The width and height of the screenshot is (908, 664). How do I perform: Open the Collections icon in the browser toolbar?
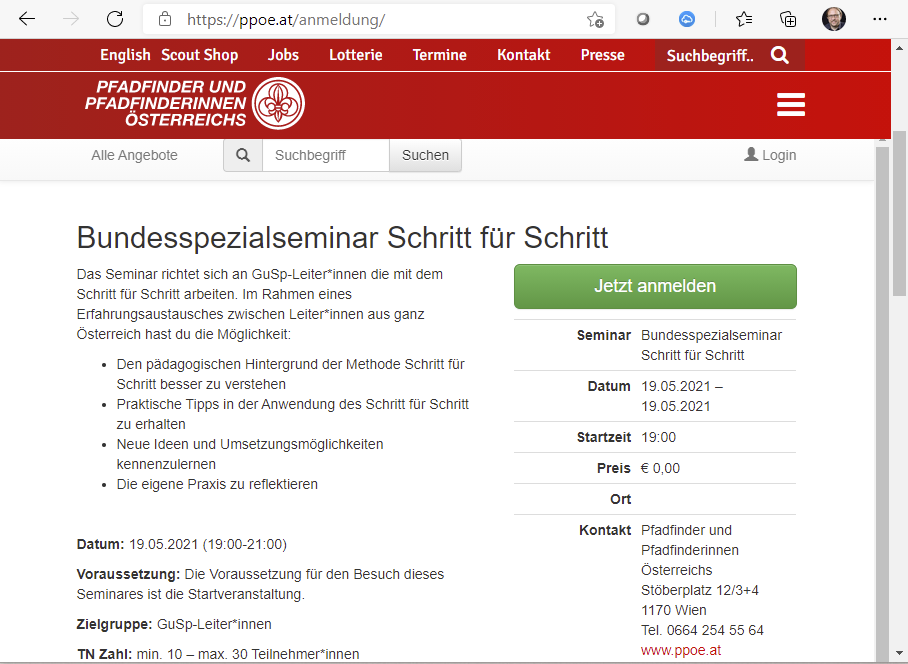click(x=788, y=19)
